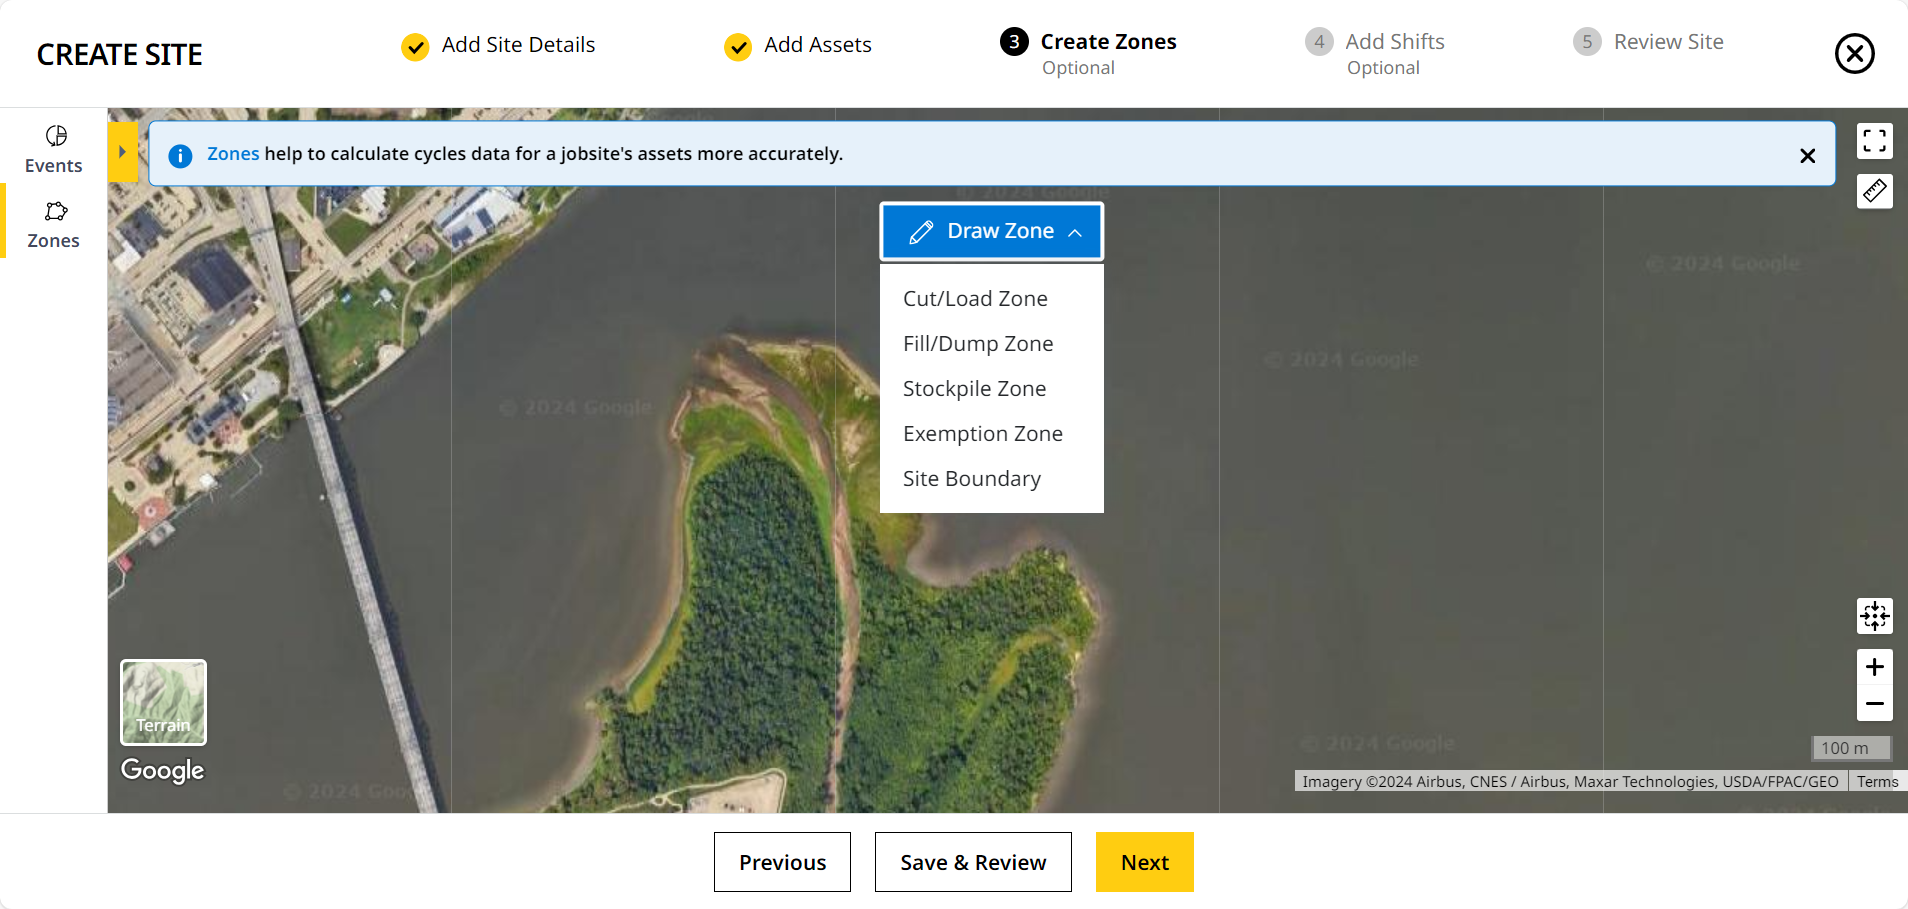1908x909 pixels.
Task: Choose Cut/Load Zone option
Action: (975, 299)
